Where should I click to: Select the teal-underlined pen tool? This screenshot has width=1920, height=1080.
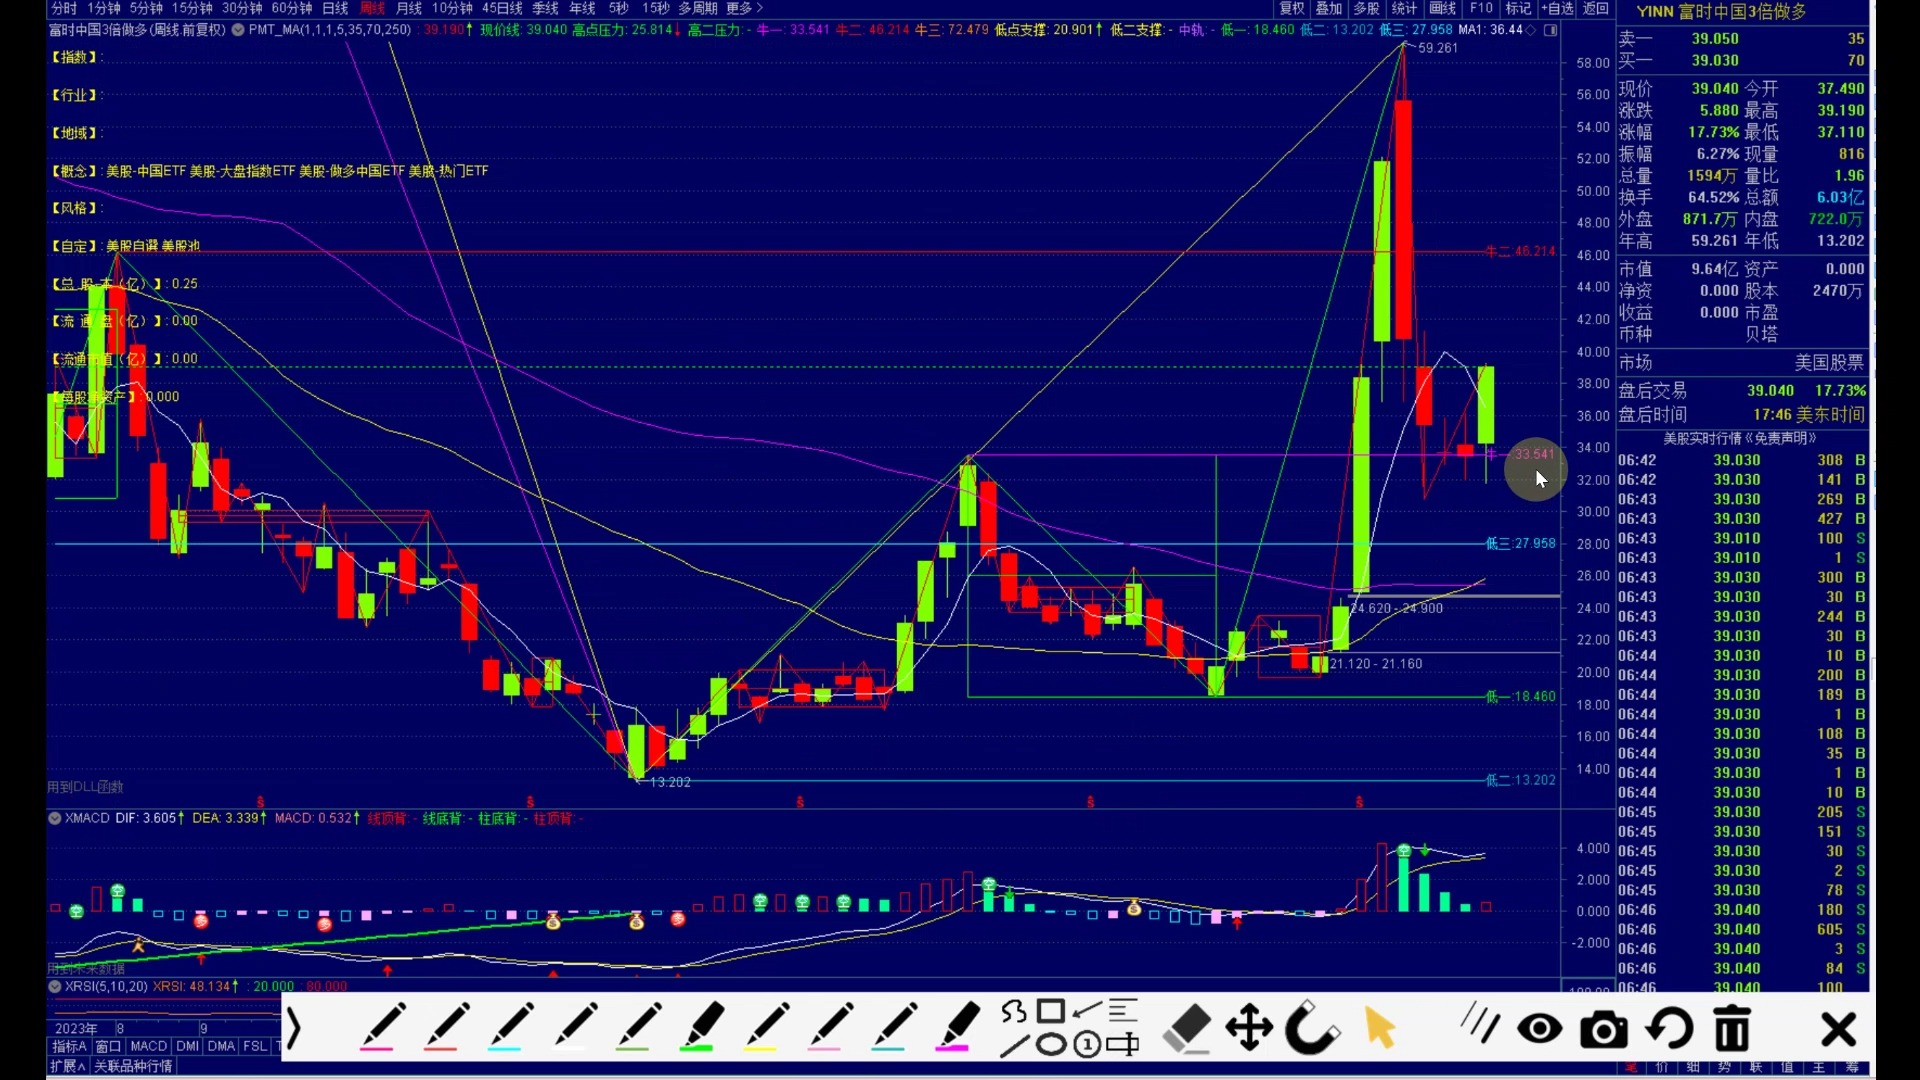pos(893,1027)
